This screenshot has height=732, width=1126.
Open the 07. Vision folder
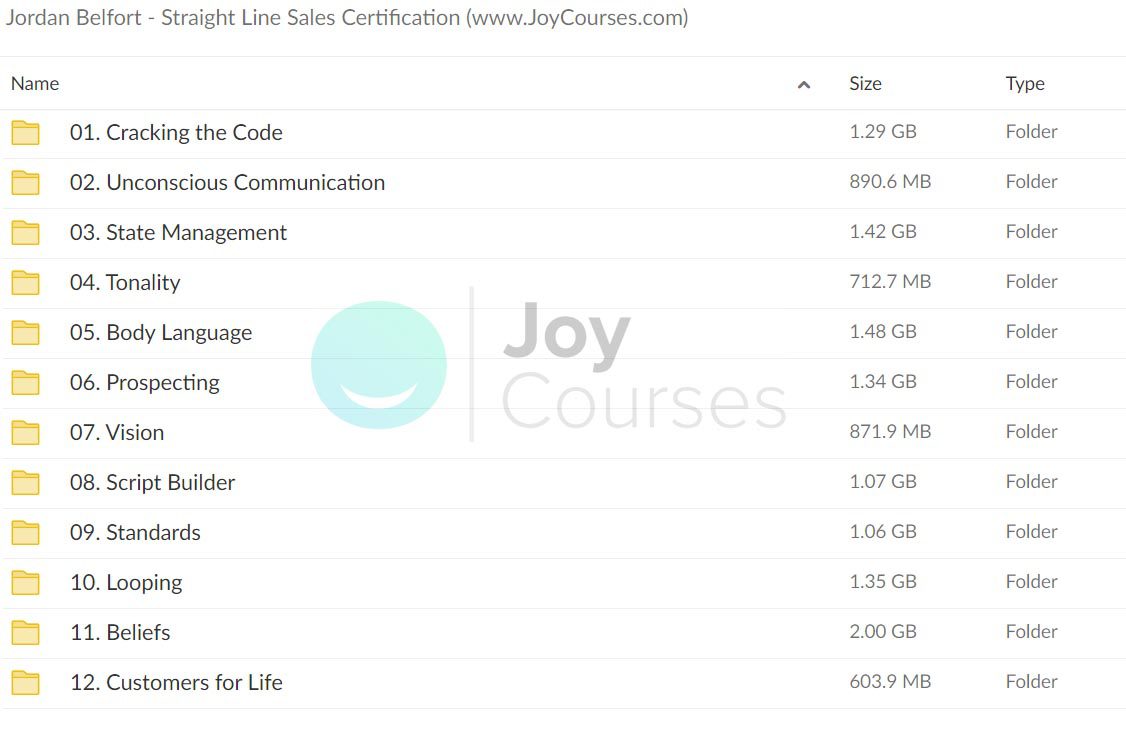click(117, 432)
